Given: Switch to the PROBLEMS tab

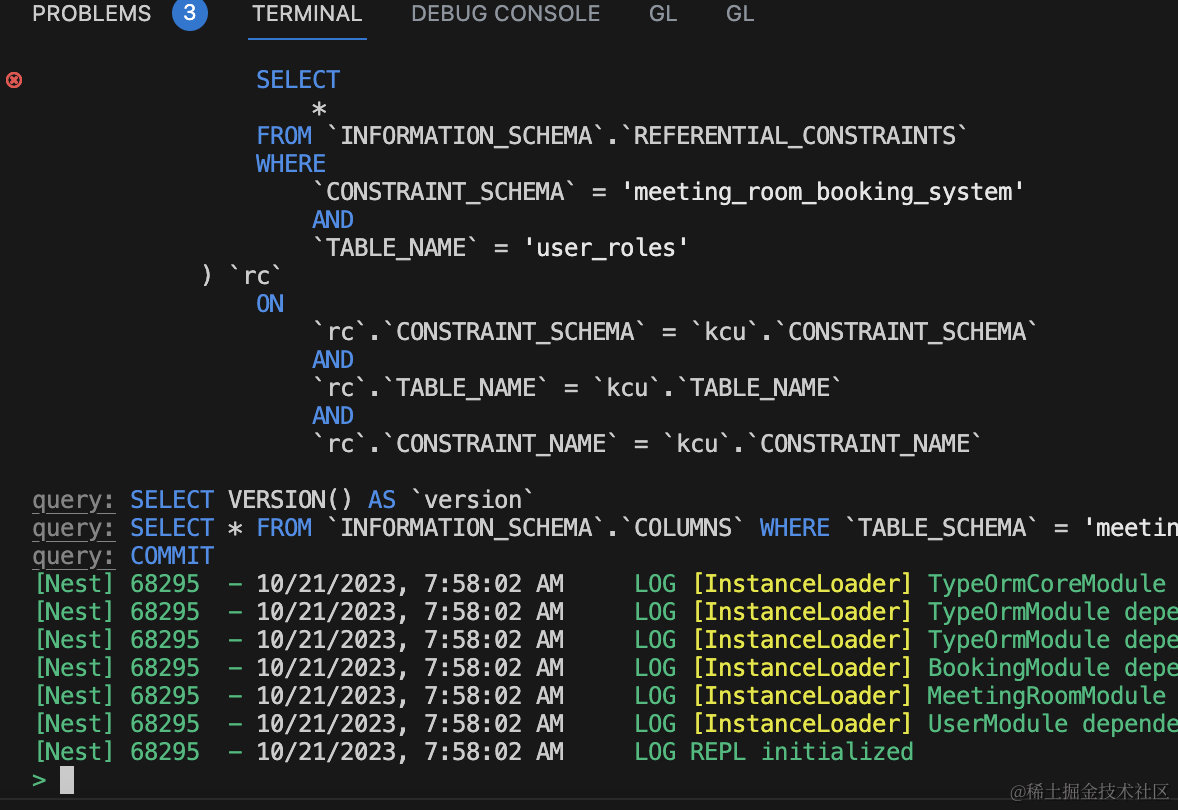Looking at the screenshot, I should pos(92,14).
